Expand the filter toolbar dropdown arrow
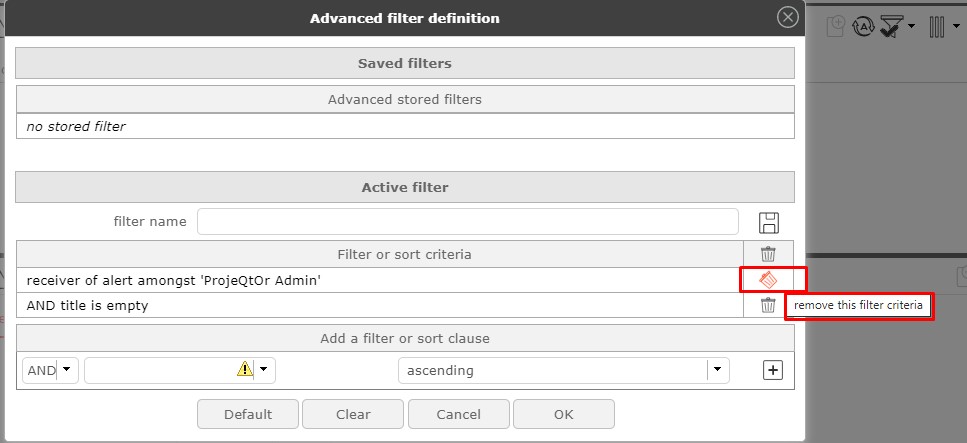Image resolution: width=967 pixels, height=443 pixels. tap(912, 27)
